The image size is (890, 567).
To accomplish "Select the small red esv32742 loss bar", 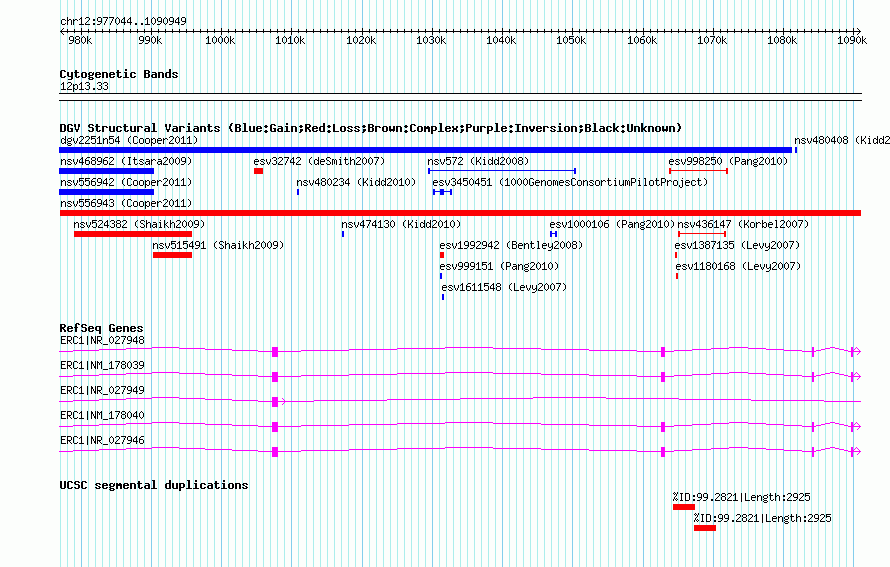I will coord(258,171).
